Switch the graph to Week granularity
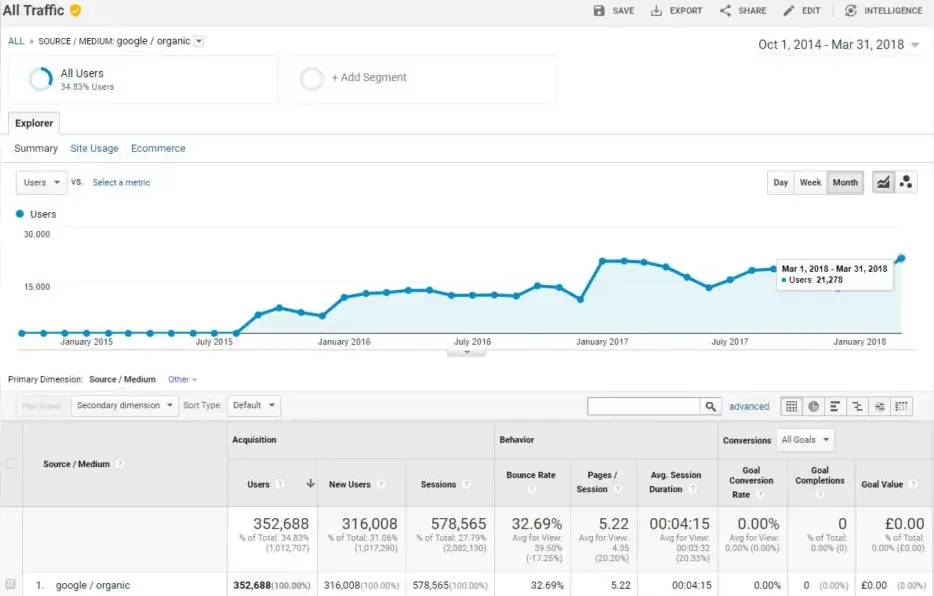 810,182
